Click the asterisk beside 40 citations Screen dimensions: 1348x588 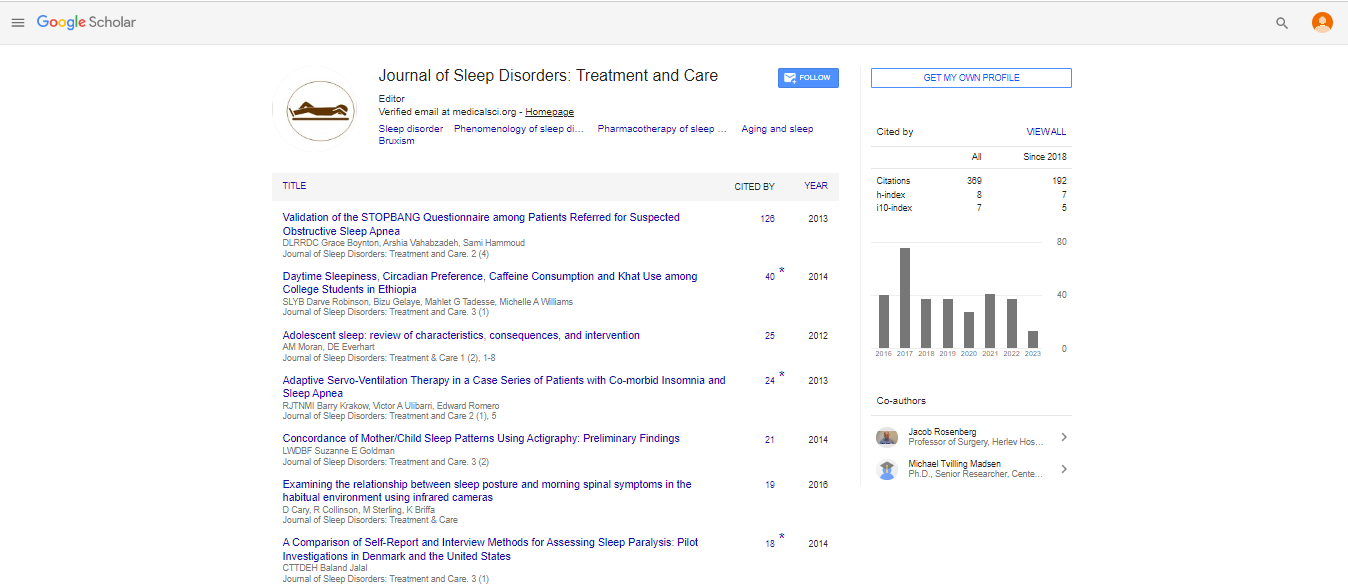click(782, 272)
